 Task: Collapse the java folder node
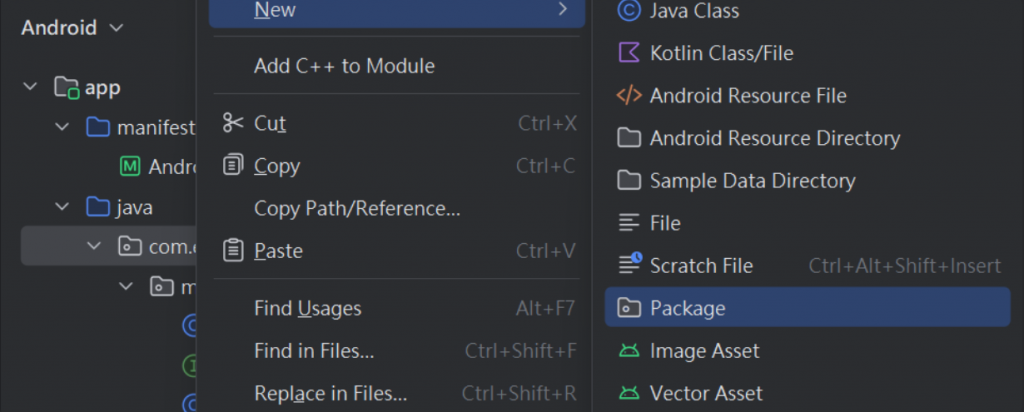tap(62, 208)
